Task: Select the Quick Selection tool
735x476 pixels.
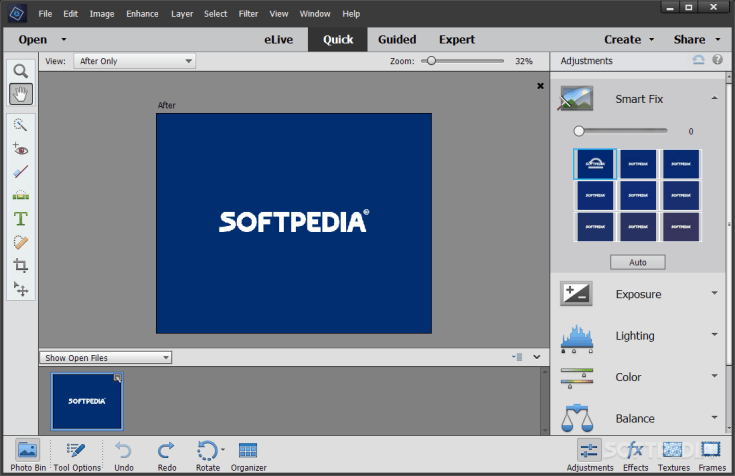Action: tap(20, 125)
